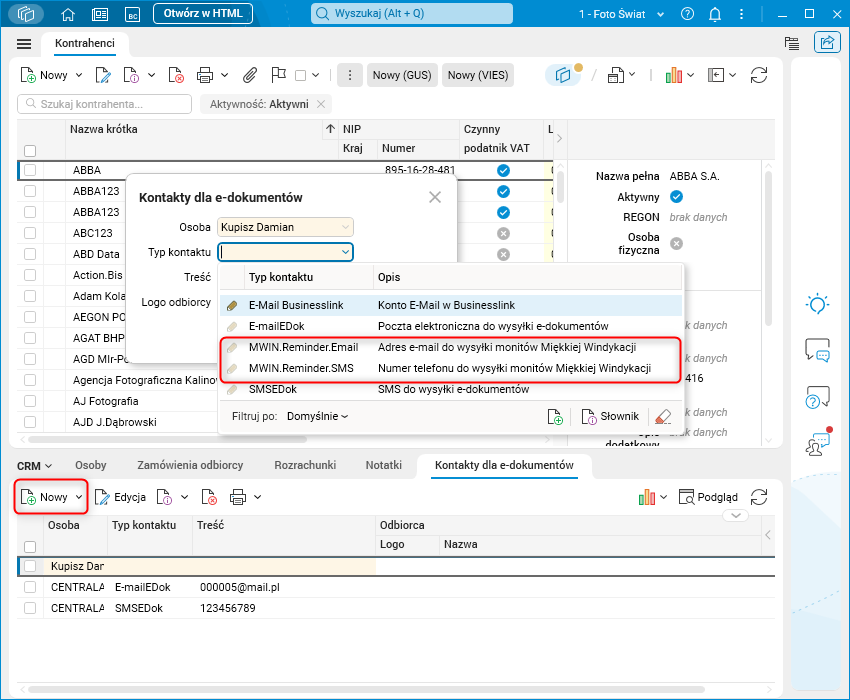Open the Filtruj po Domyślnie dropdown
Image resolution: width=850 pixels, height=700 pixels.
tap(317, 416)
